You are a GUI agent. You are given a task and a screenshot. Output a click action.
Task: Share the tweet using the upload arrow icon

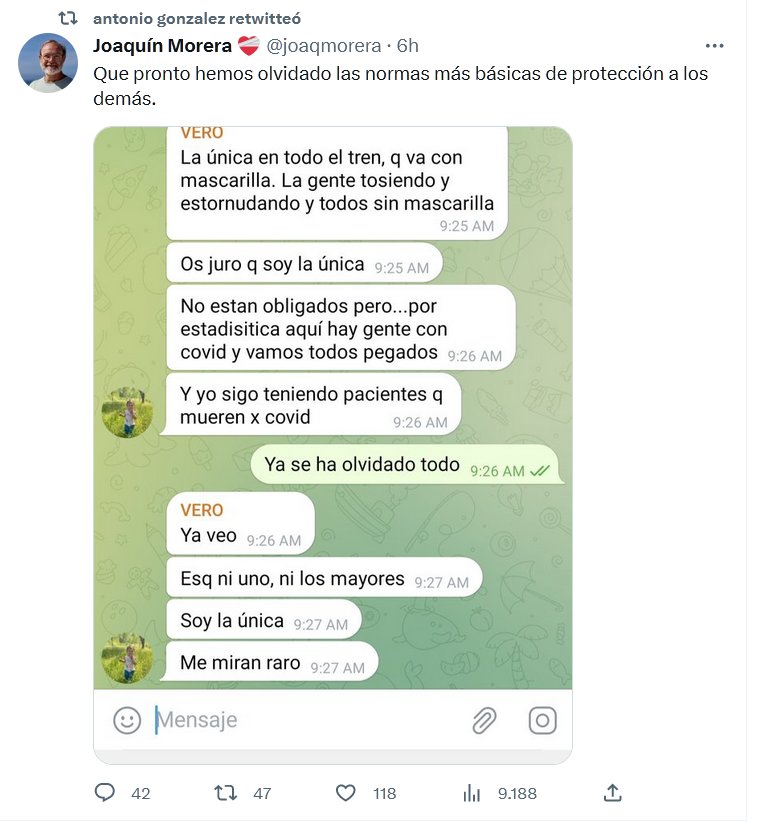(x=612, y=793)
